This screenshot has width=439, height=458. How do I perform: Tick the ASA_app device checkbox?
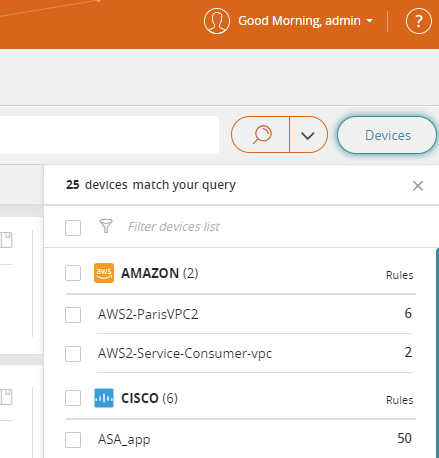click(x=73, y=440)
